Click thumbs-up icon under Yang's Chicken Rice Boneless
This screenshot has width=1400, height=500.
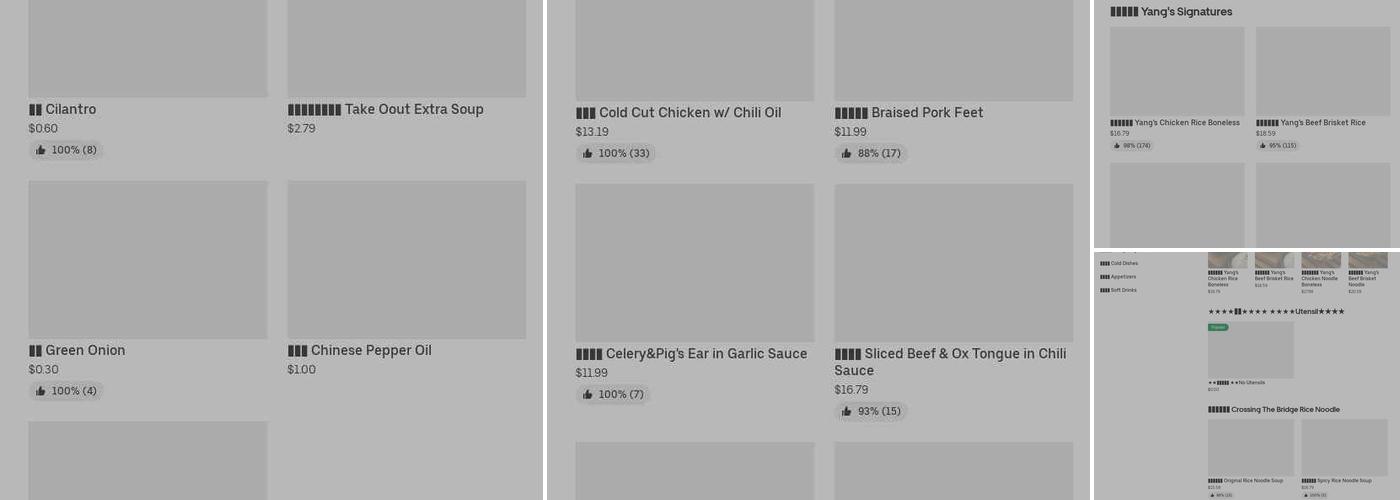tap(1117, 146)
